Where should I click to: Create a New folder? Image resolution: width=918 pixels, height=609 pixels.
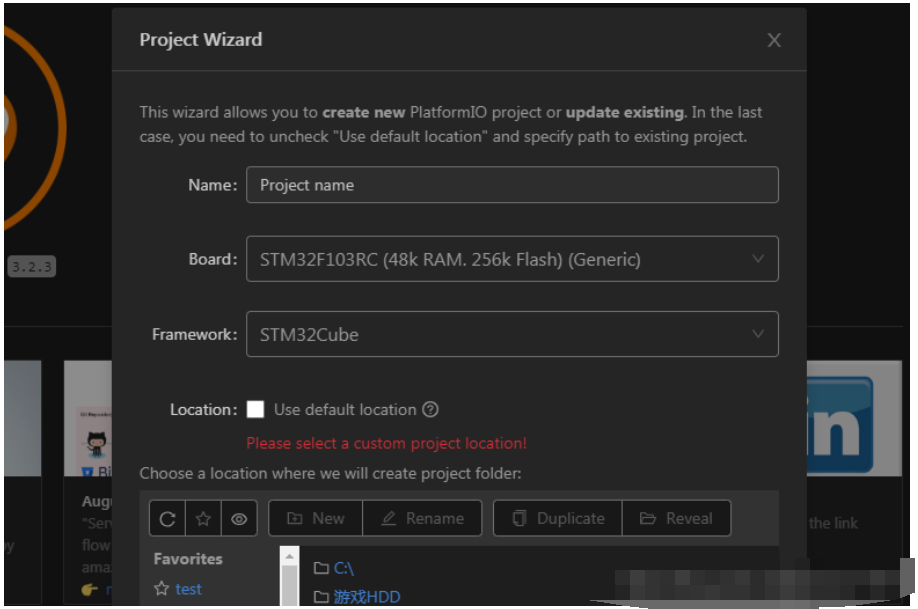[316, 519]
